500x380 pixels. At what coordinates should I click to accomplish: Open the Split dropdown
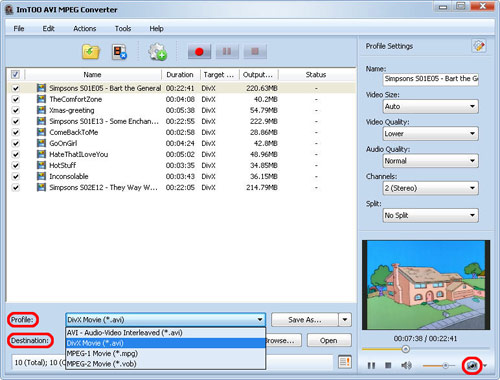tap(431, 215)
